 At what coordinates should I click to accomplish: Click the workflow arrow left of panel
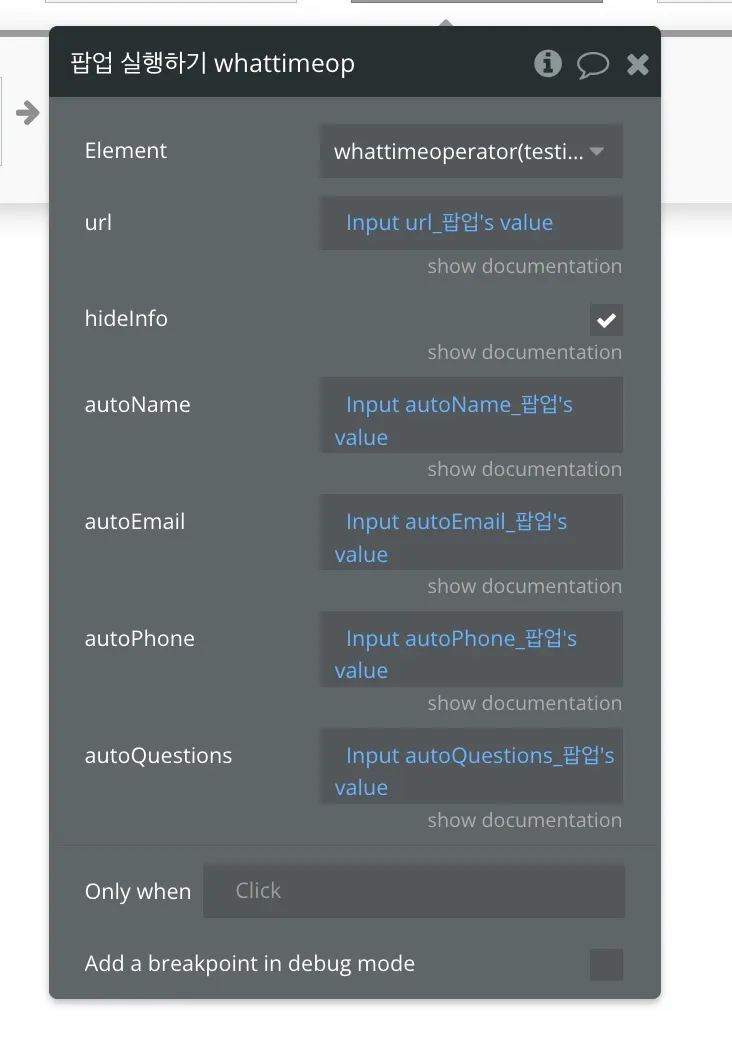coord(28,112)
